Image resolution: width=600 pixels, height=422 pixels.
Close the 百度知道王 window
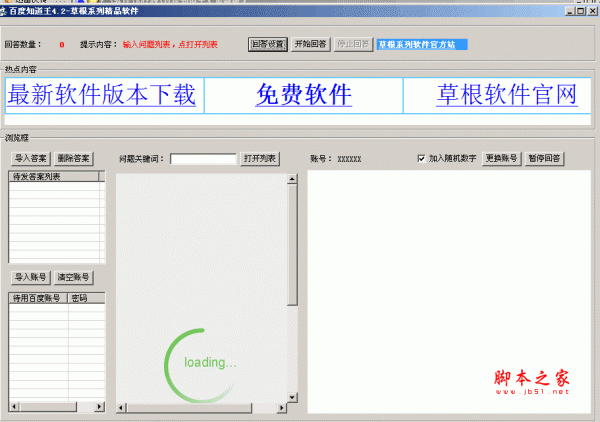pyautogui.click(x=593, y=11)
